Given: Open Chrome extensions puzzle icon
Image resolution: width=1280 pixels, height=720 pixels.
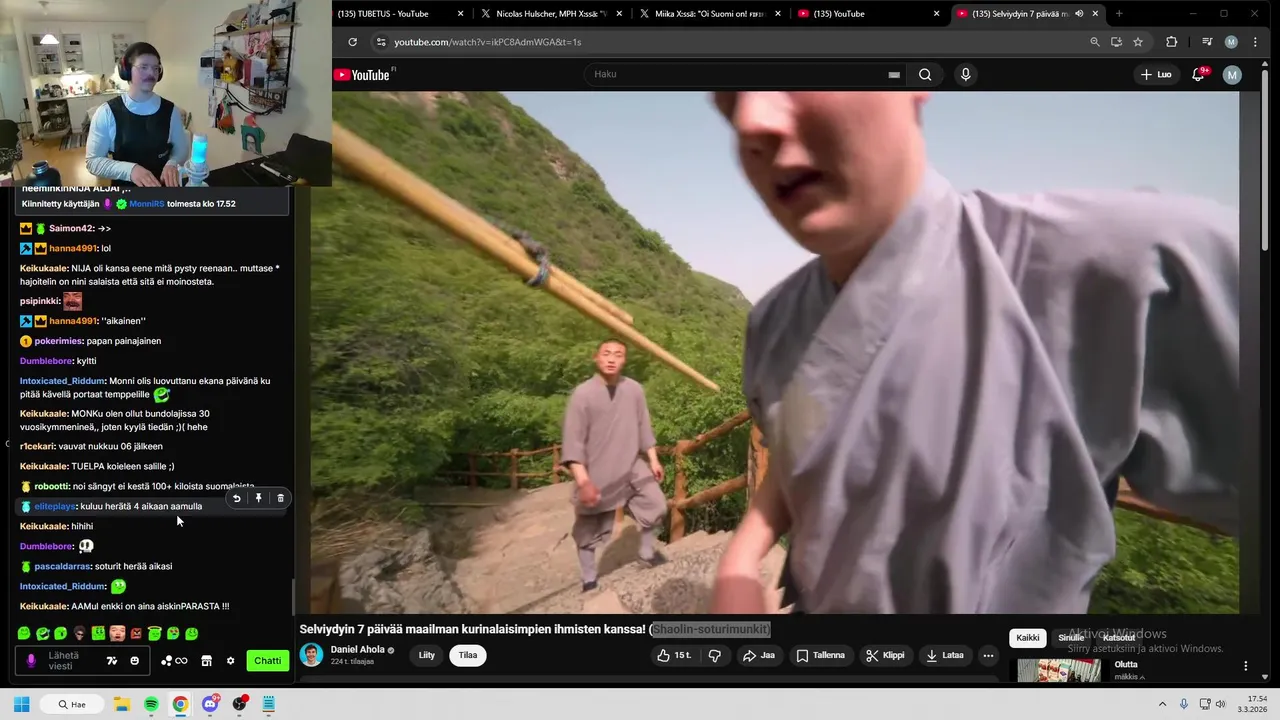Looking at the screenshot, I should tap(1171, 42).
